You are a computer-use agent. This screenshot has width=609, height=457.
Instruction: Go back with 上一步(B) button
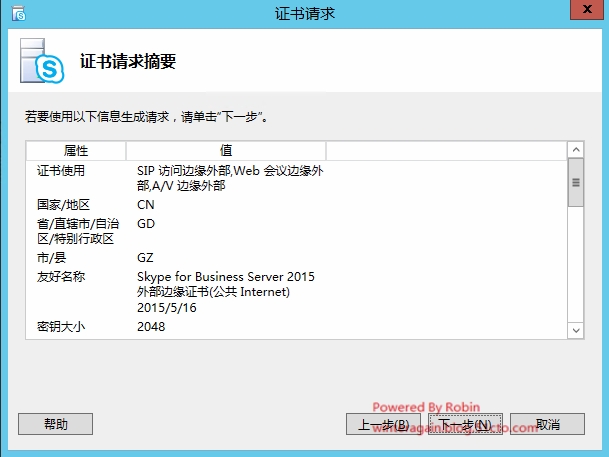click(x=383, y=424)
